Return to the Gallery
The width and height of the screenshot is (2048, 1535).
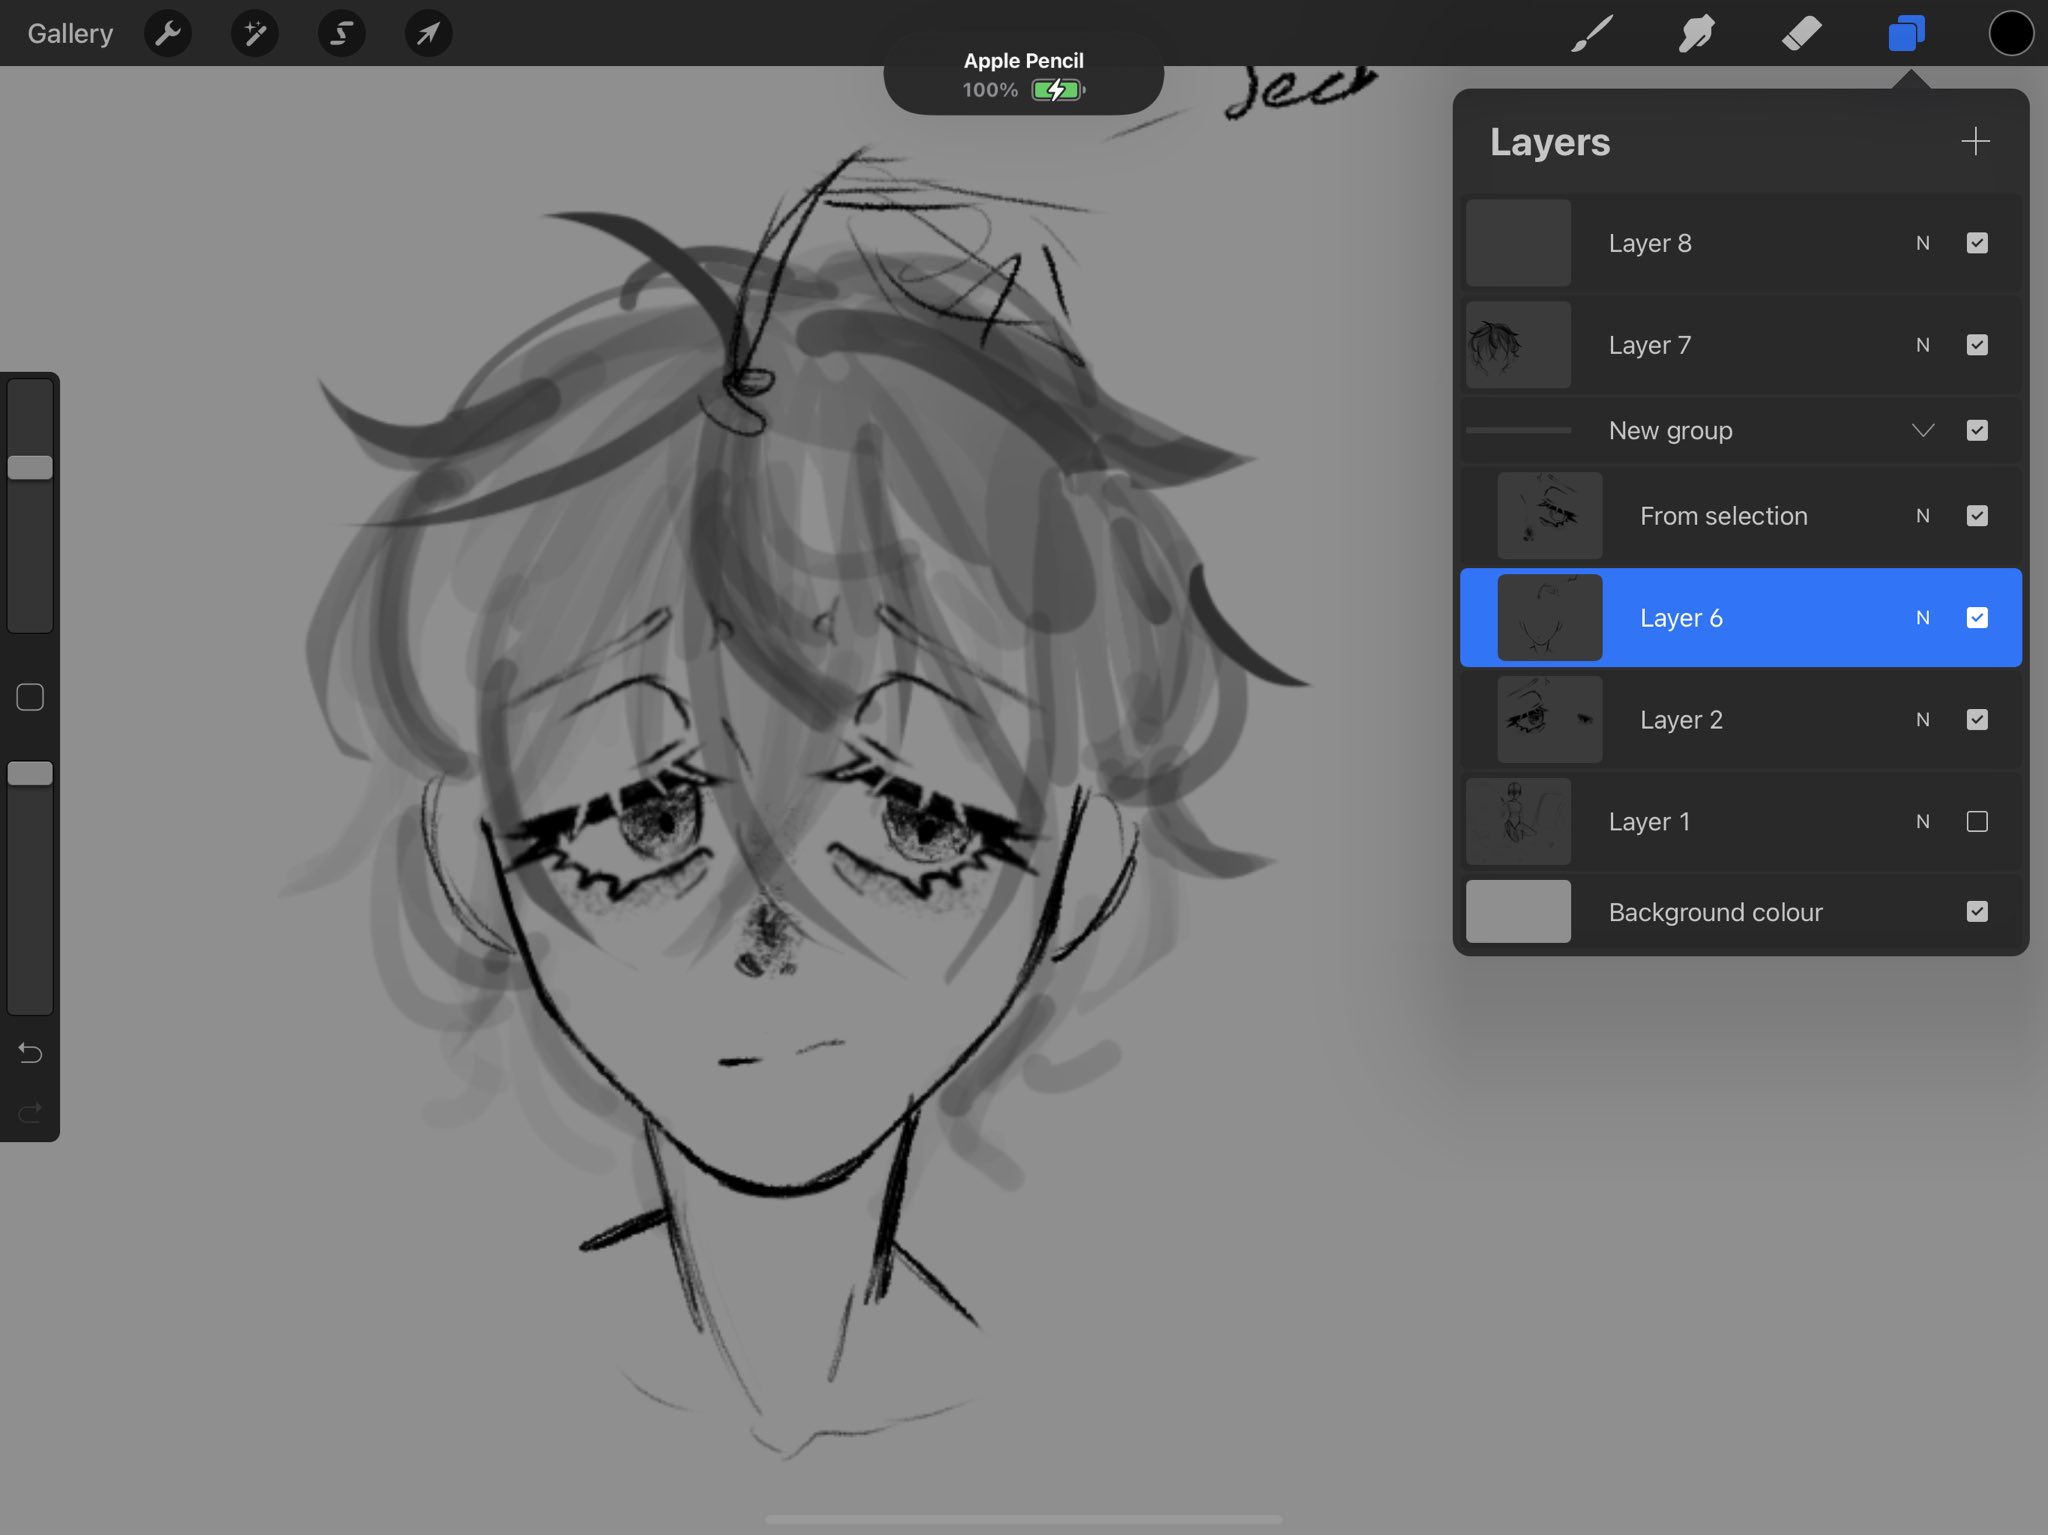click(x=70, y=33)
